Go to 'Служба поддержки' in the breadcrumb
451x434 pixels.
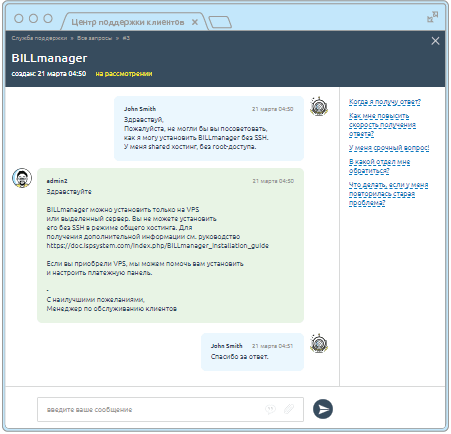39,38
